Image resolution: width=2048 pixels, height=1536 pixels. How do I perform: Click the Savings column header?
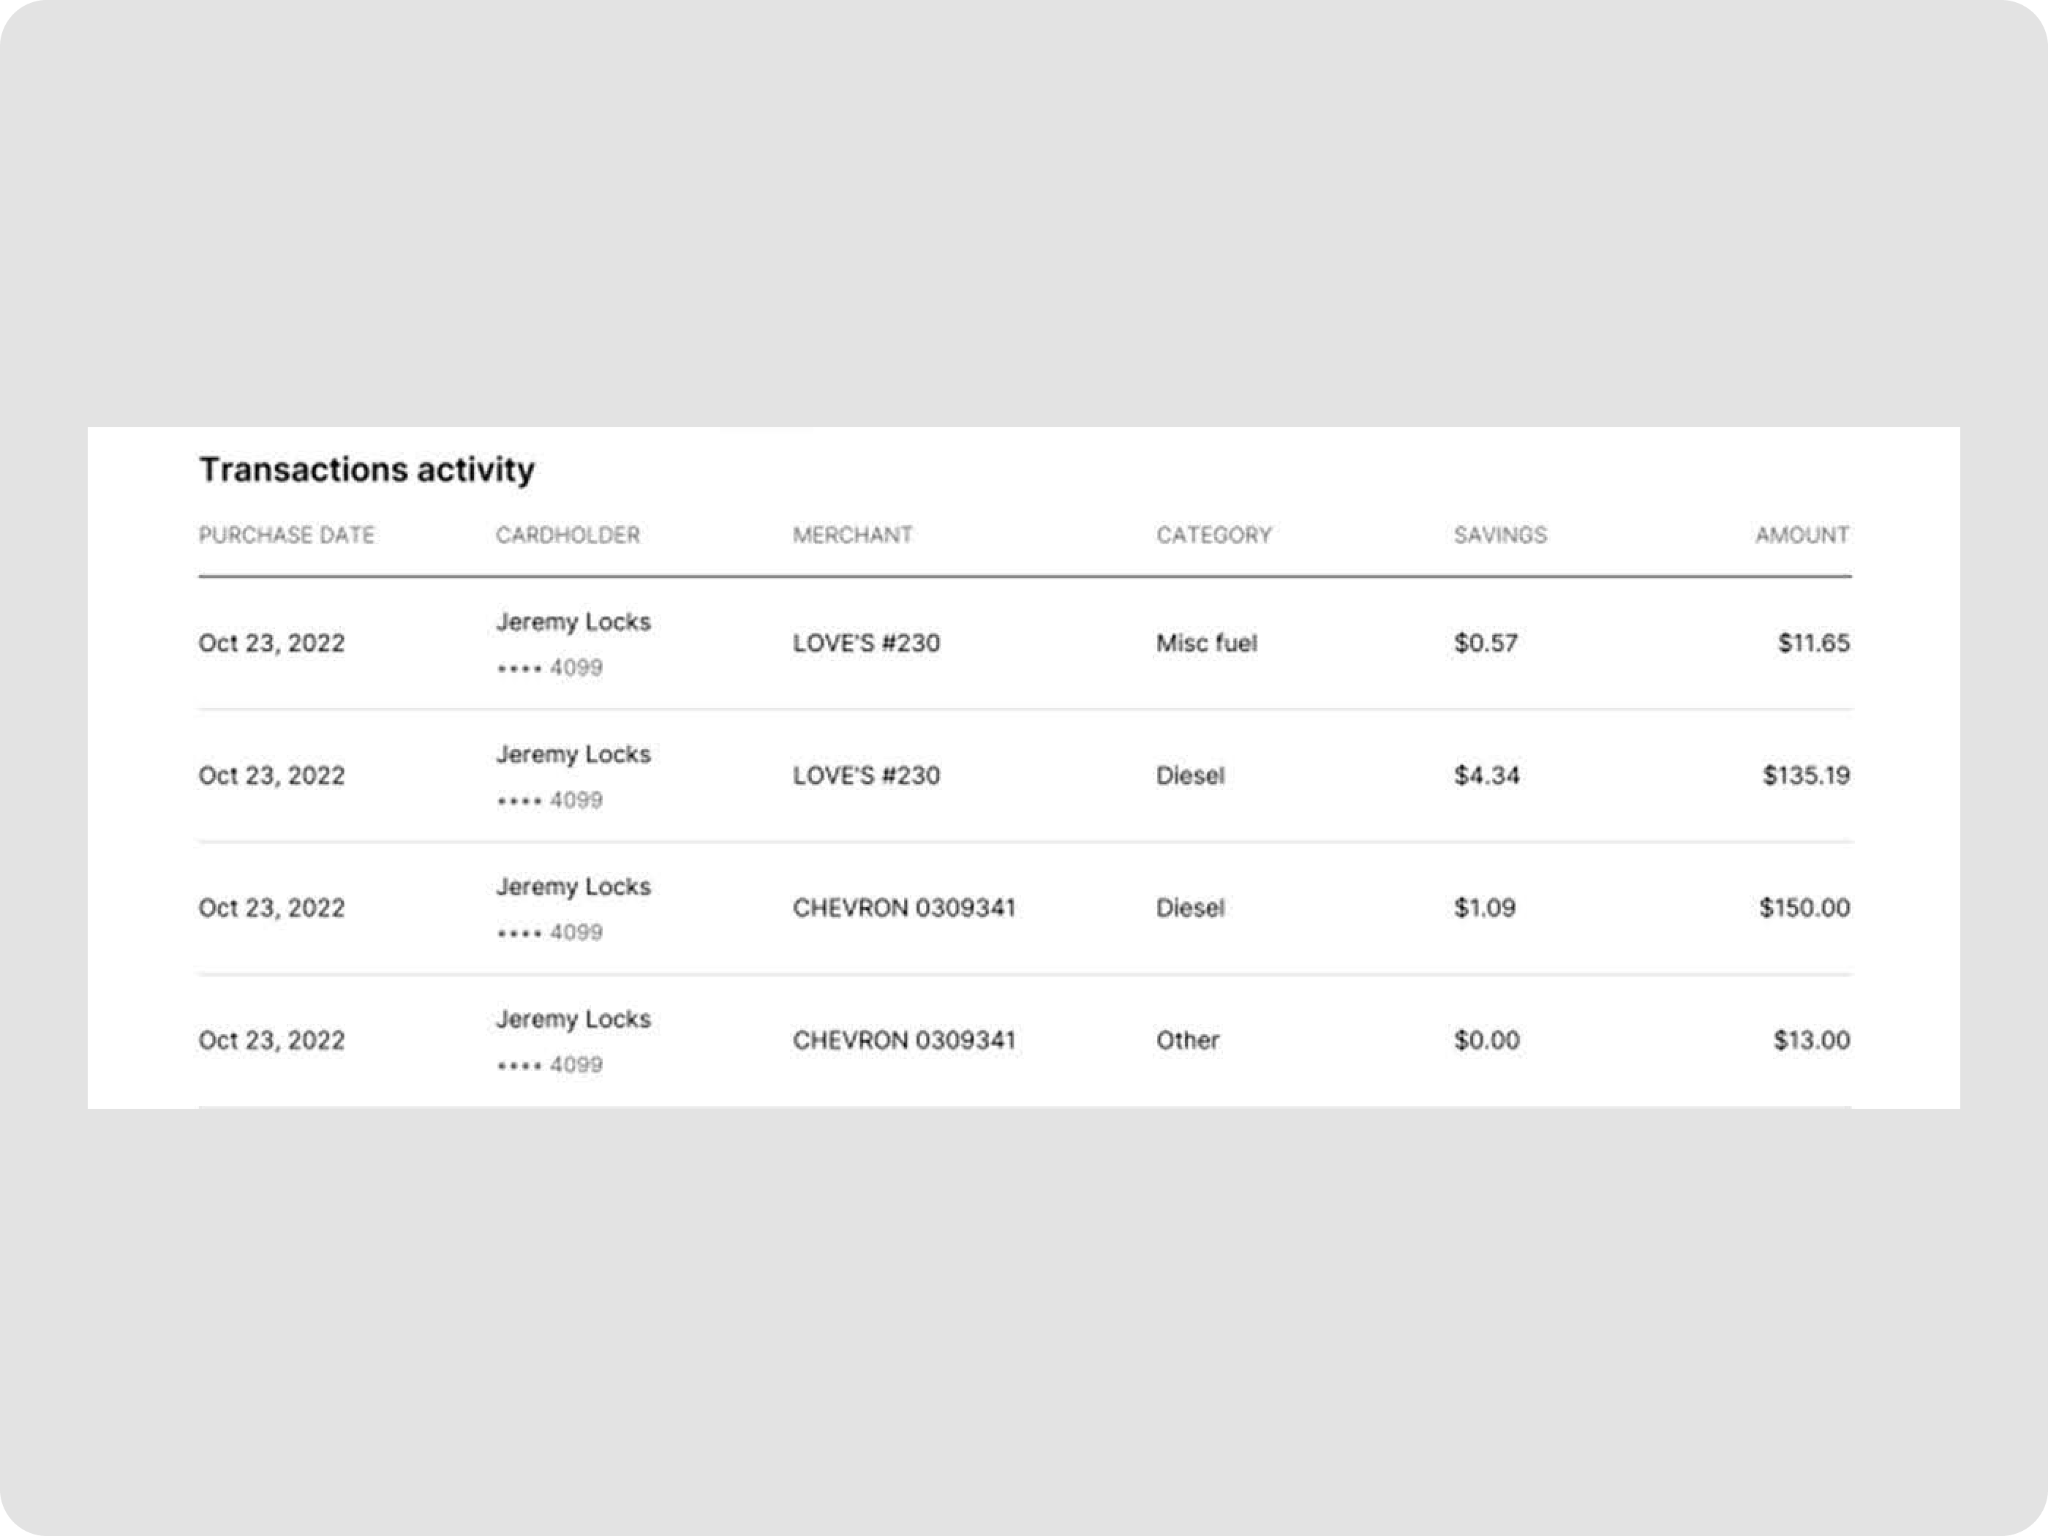tap(1499, 535)
